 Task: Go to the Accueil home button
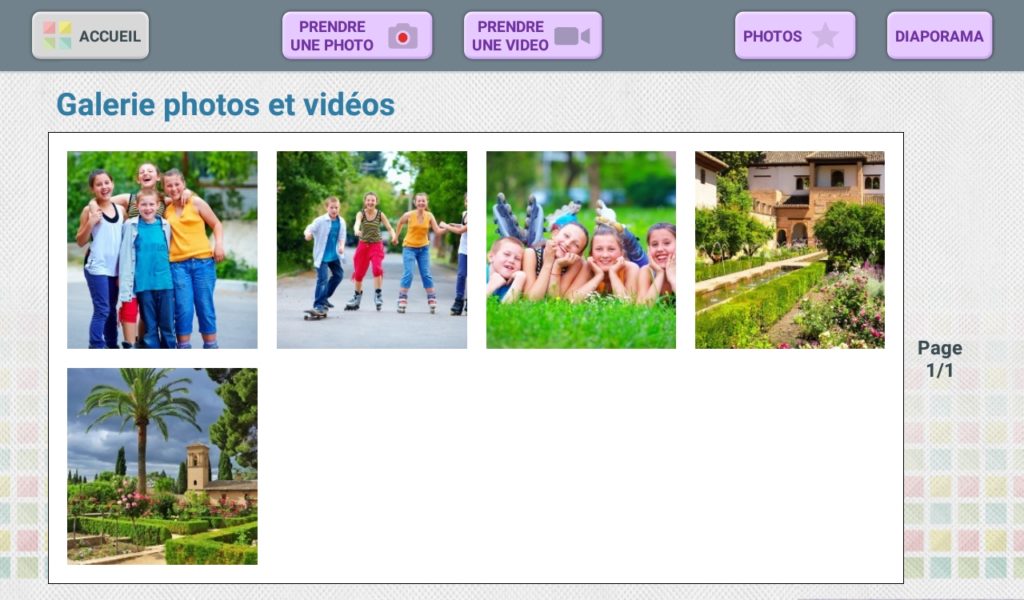point(90,36)
